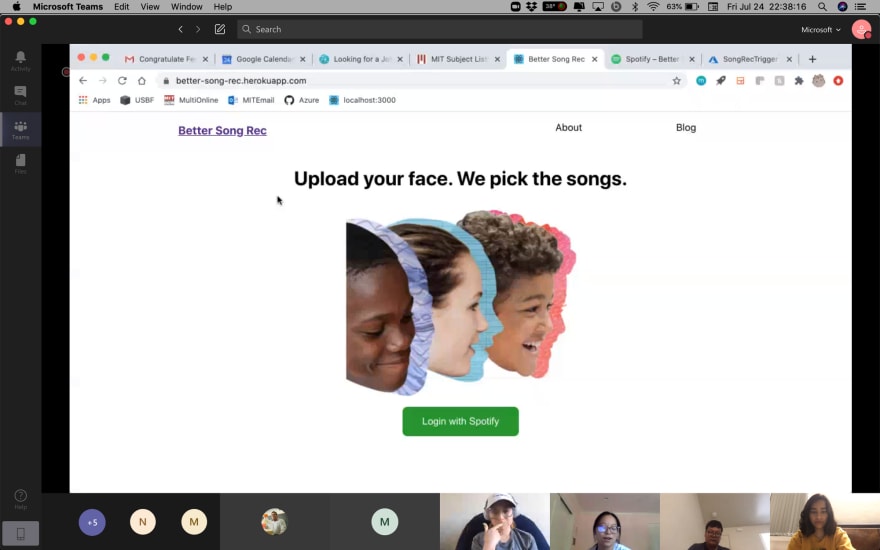Open the Teams profile avatar
Screen dimensions: 880x550
[x=861, y=29]
